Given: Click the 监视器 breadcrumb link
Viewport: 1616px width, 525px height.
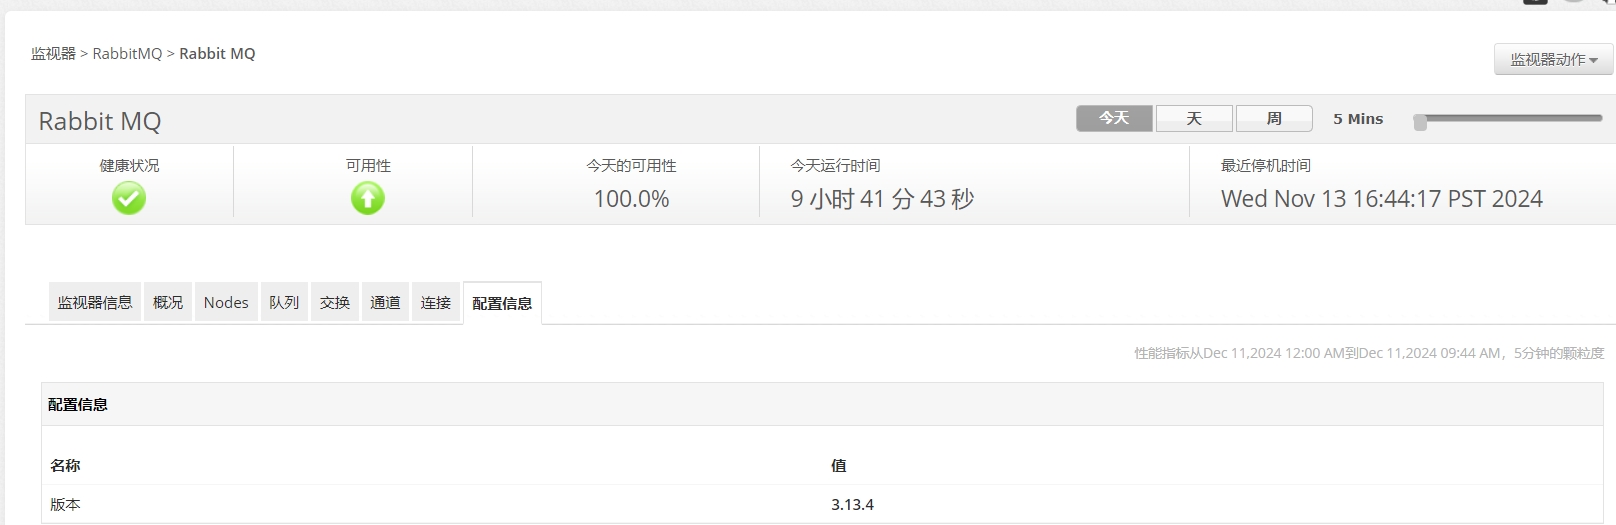Looking at the screenshot, I should click(x=53, y=54).
